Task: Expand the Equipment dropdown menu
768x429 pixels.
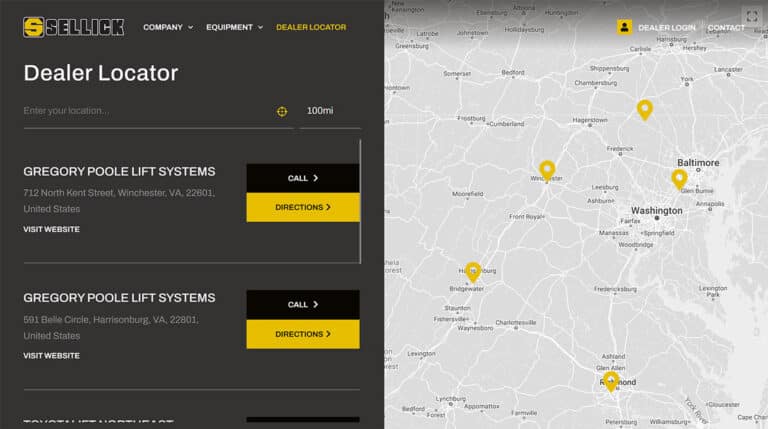Action: tap(234, 27)
